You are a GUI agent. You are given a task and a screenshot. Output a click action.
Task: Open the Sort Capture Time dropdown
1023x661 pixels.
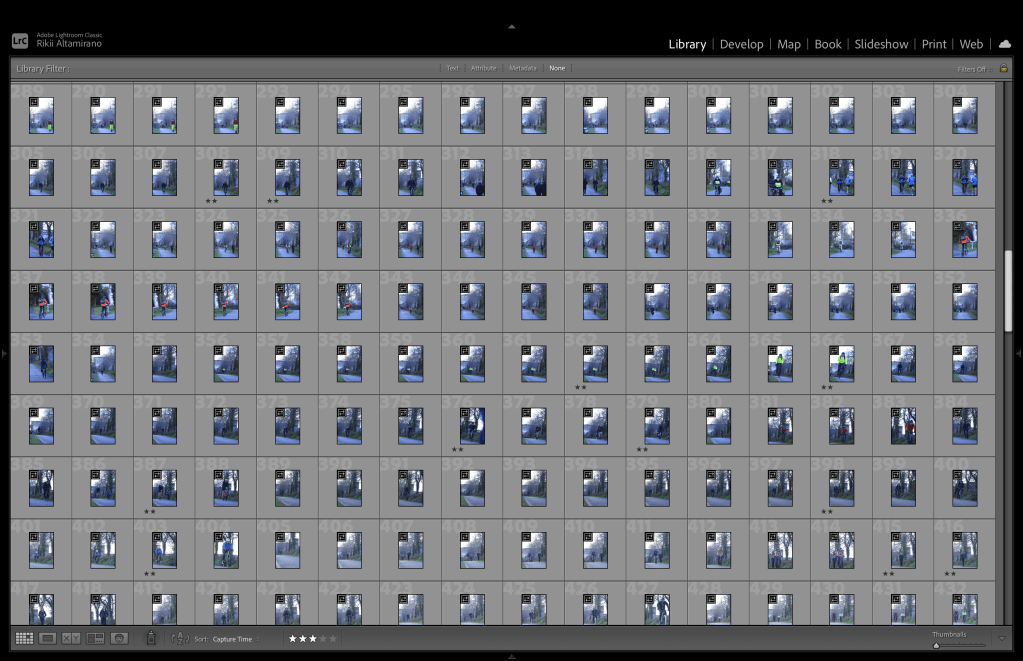point(234,639)
